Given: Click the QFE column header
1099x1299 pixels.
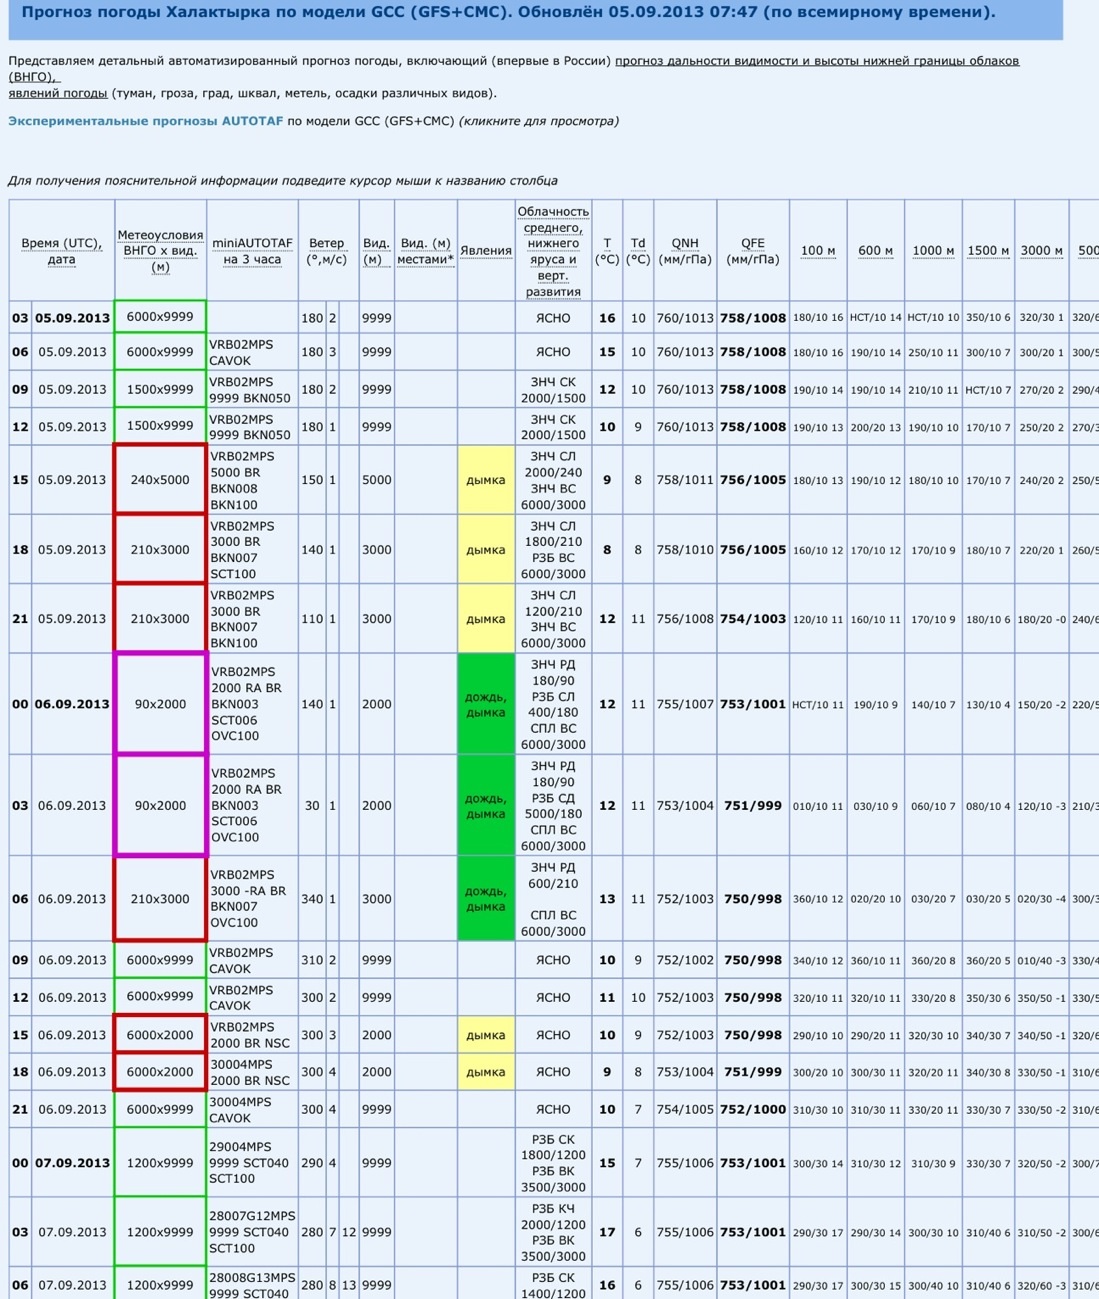Looking at the screenshot, I should point(752,251).
